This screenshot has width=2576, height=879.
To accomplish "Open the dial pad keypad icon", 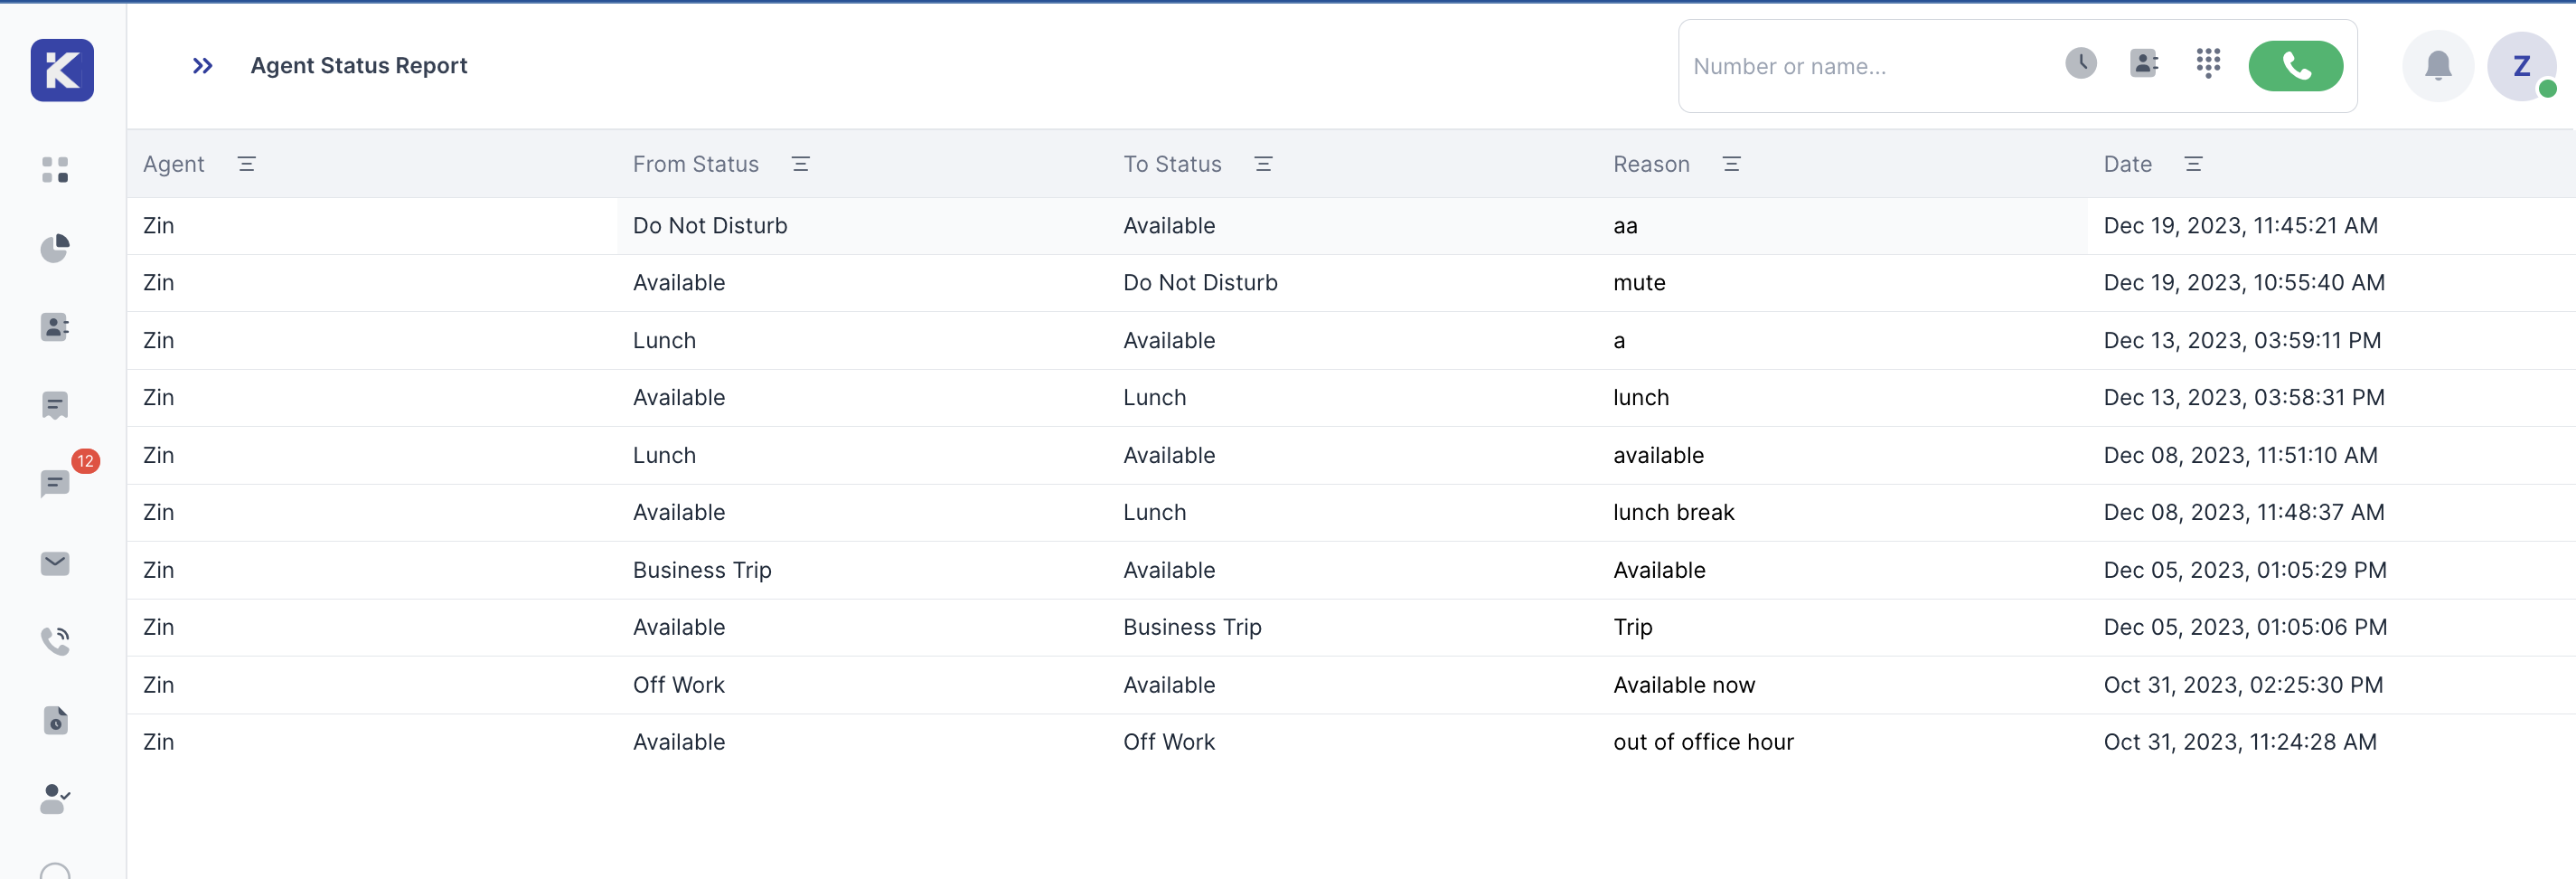I will pyautogui.click(x=2208, y=63).
